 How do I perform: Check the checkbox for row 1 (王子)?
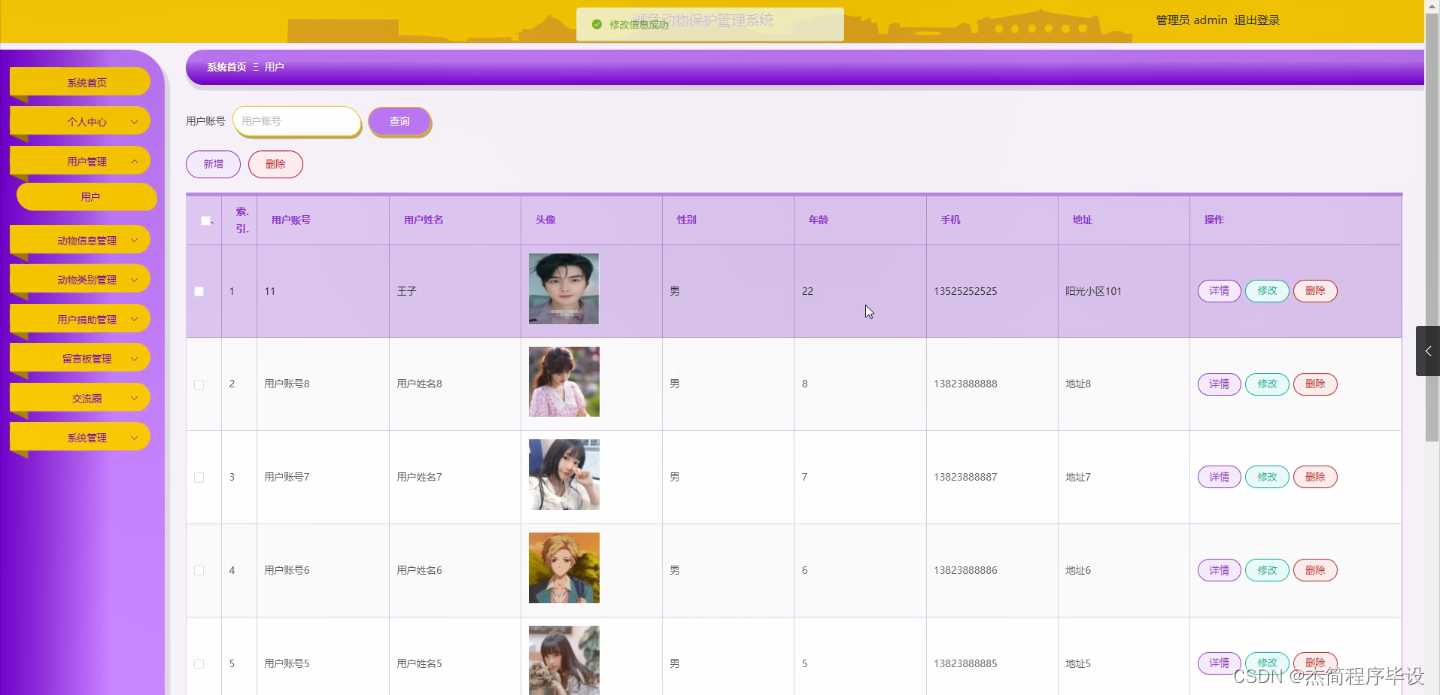[199, 291]
